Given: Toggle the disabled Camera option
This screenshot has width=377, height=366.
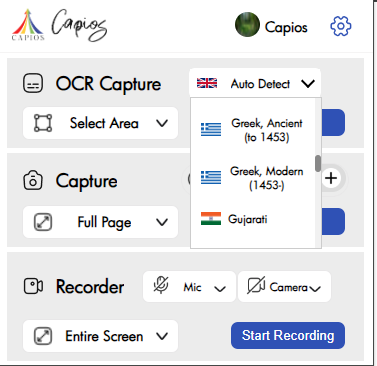Looking at the screenshot, I should (x=256, y=285).
